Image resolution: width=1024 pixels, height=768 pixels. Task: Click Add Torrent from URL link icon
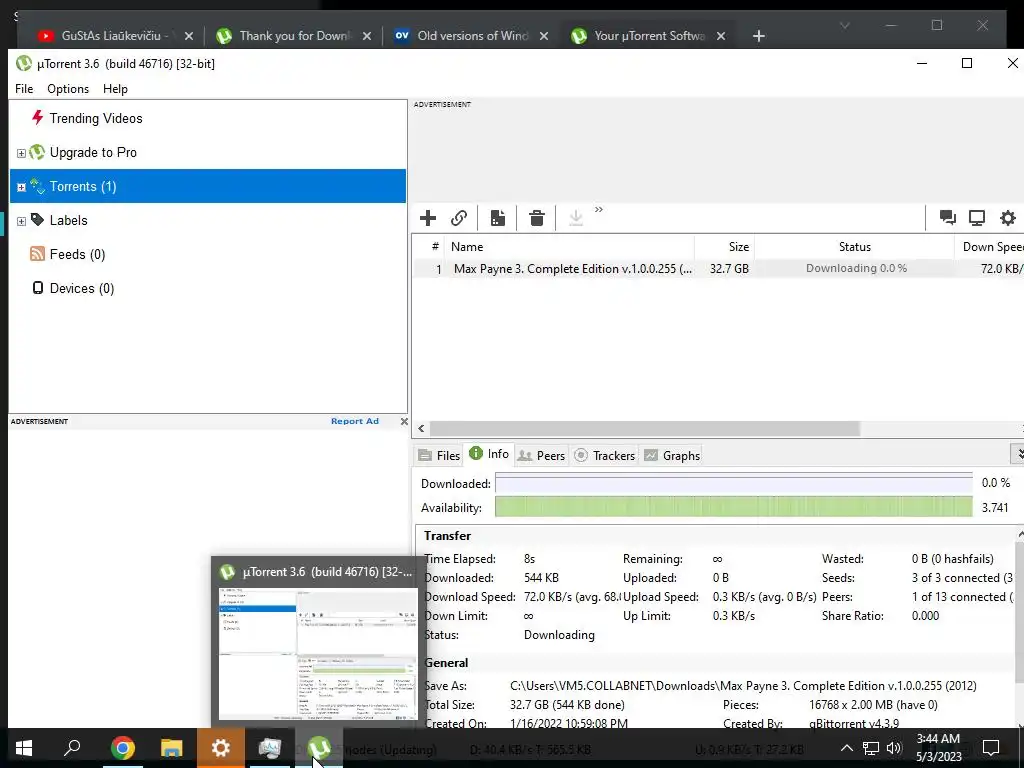coord(459,217)
